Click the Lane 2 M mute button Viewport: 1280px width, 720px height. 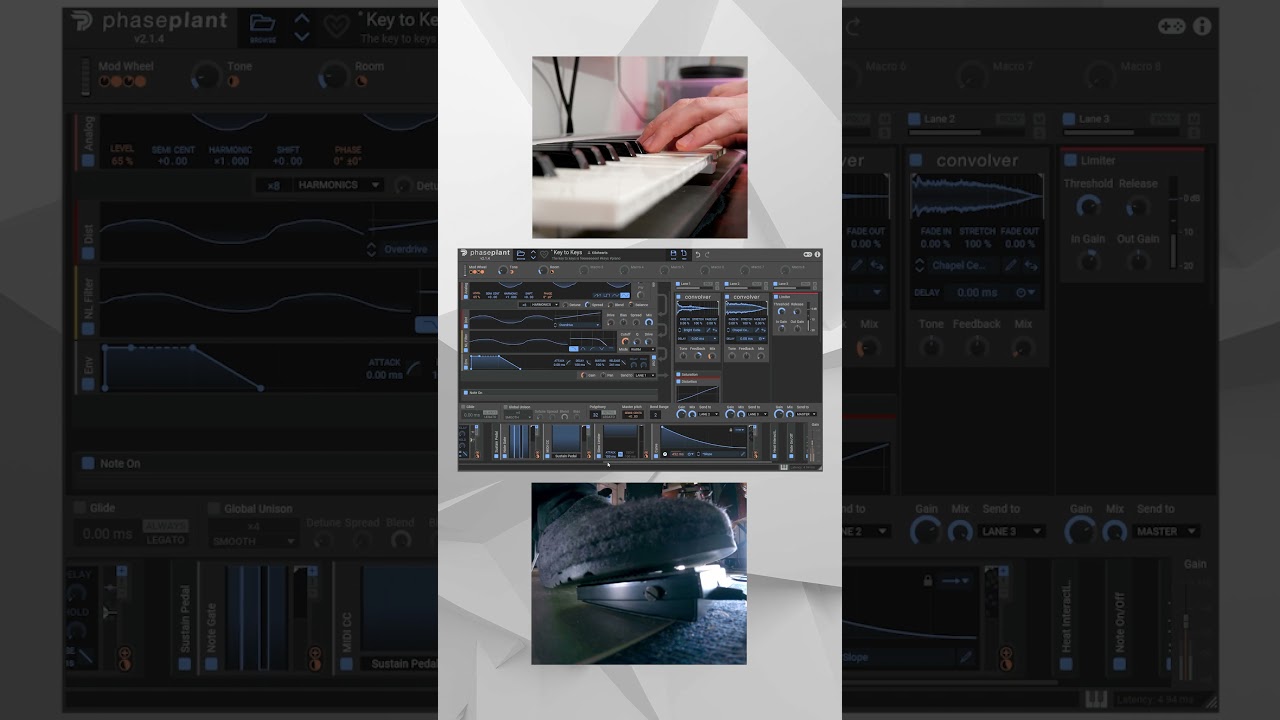pos(1039,119)
